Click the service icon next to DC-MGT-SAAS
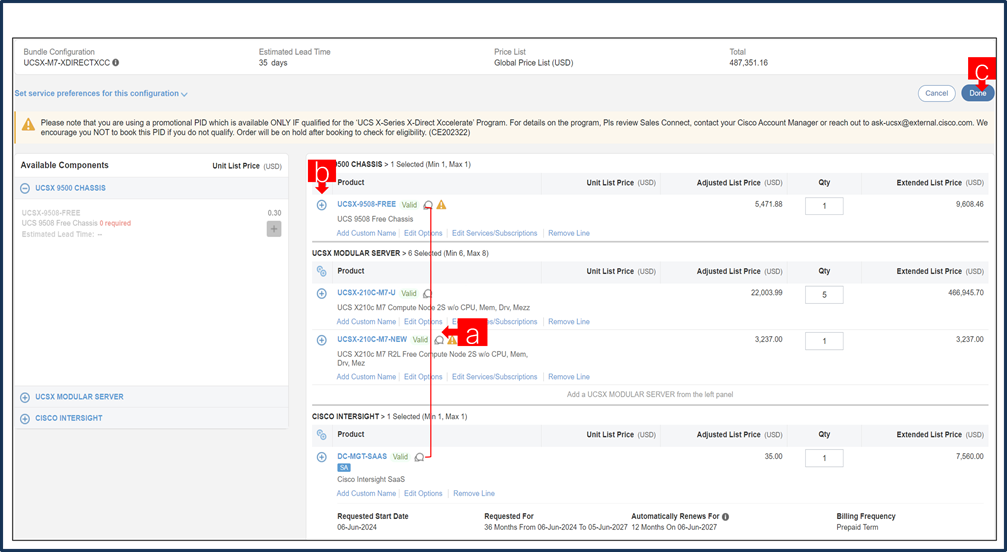Viewport: 1007px width, 552px height. coord(419,457)
